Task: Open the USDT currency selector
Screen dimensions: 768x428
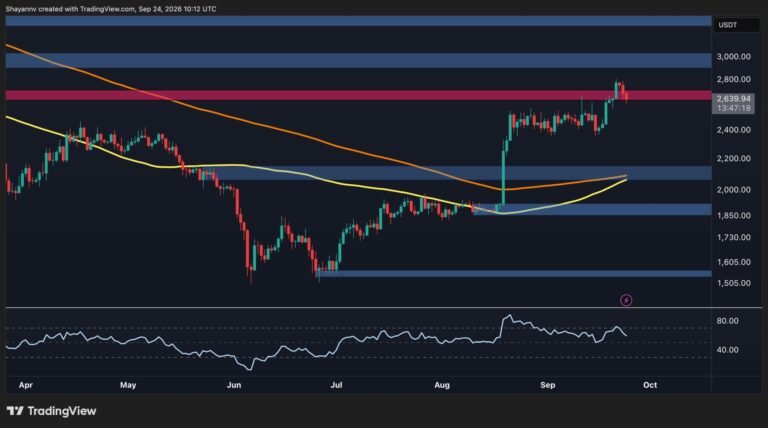Action: pyautogui.click(x=736, y=25)
